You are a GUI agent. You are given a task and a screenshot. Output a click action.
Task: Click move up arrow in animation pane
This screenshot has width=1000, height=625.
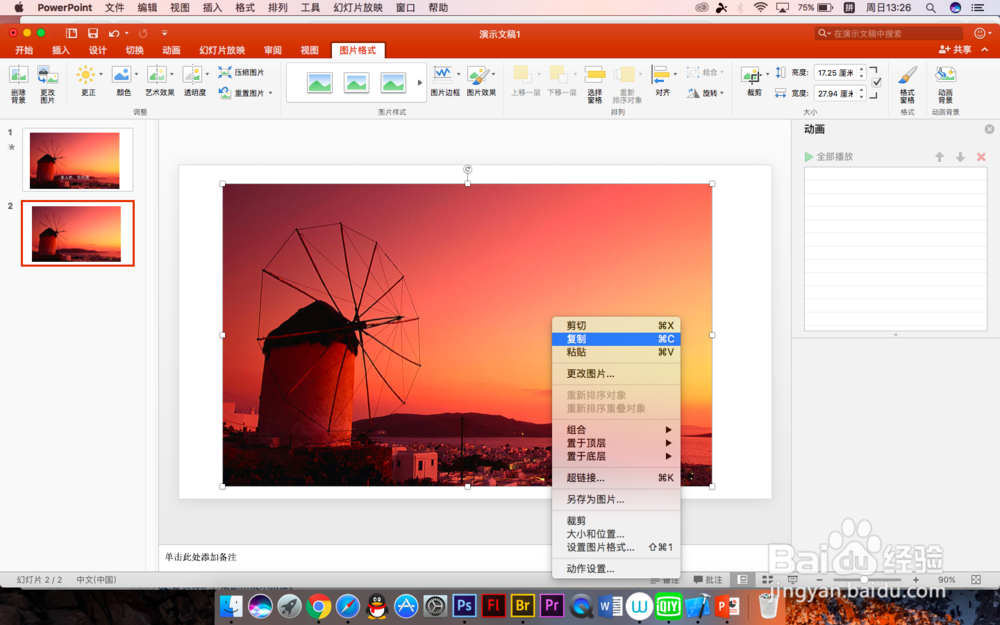click(x=939, y=157)
